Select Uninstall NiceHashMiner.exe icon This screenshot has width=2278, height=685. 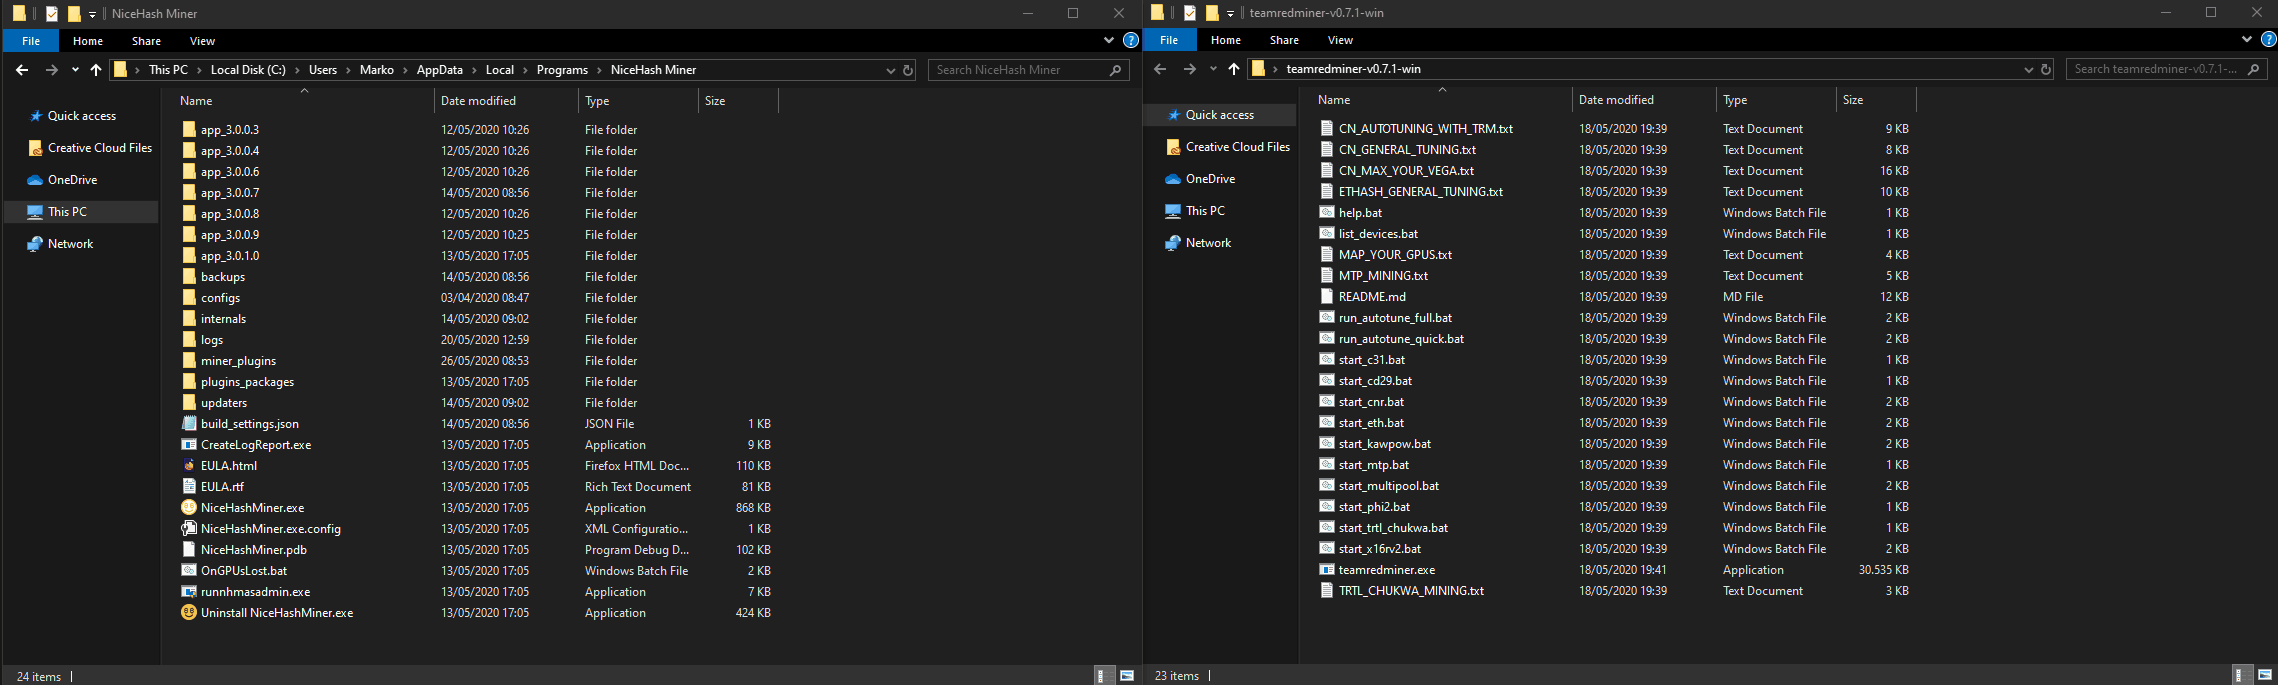pyautogui.click(x=189, y=612)
